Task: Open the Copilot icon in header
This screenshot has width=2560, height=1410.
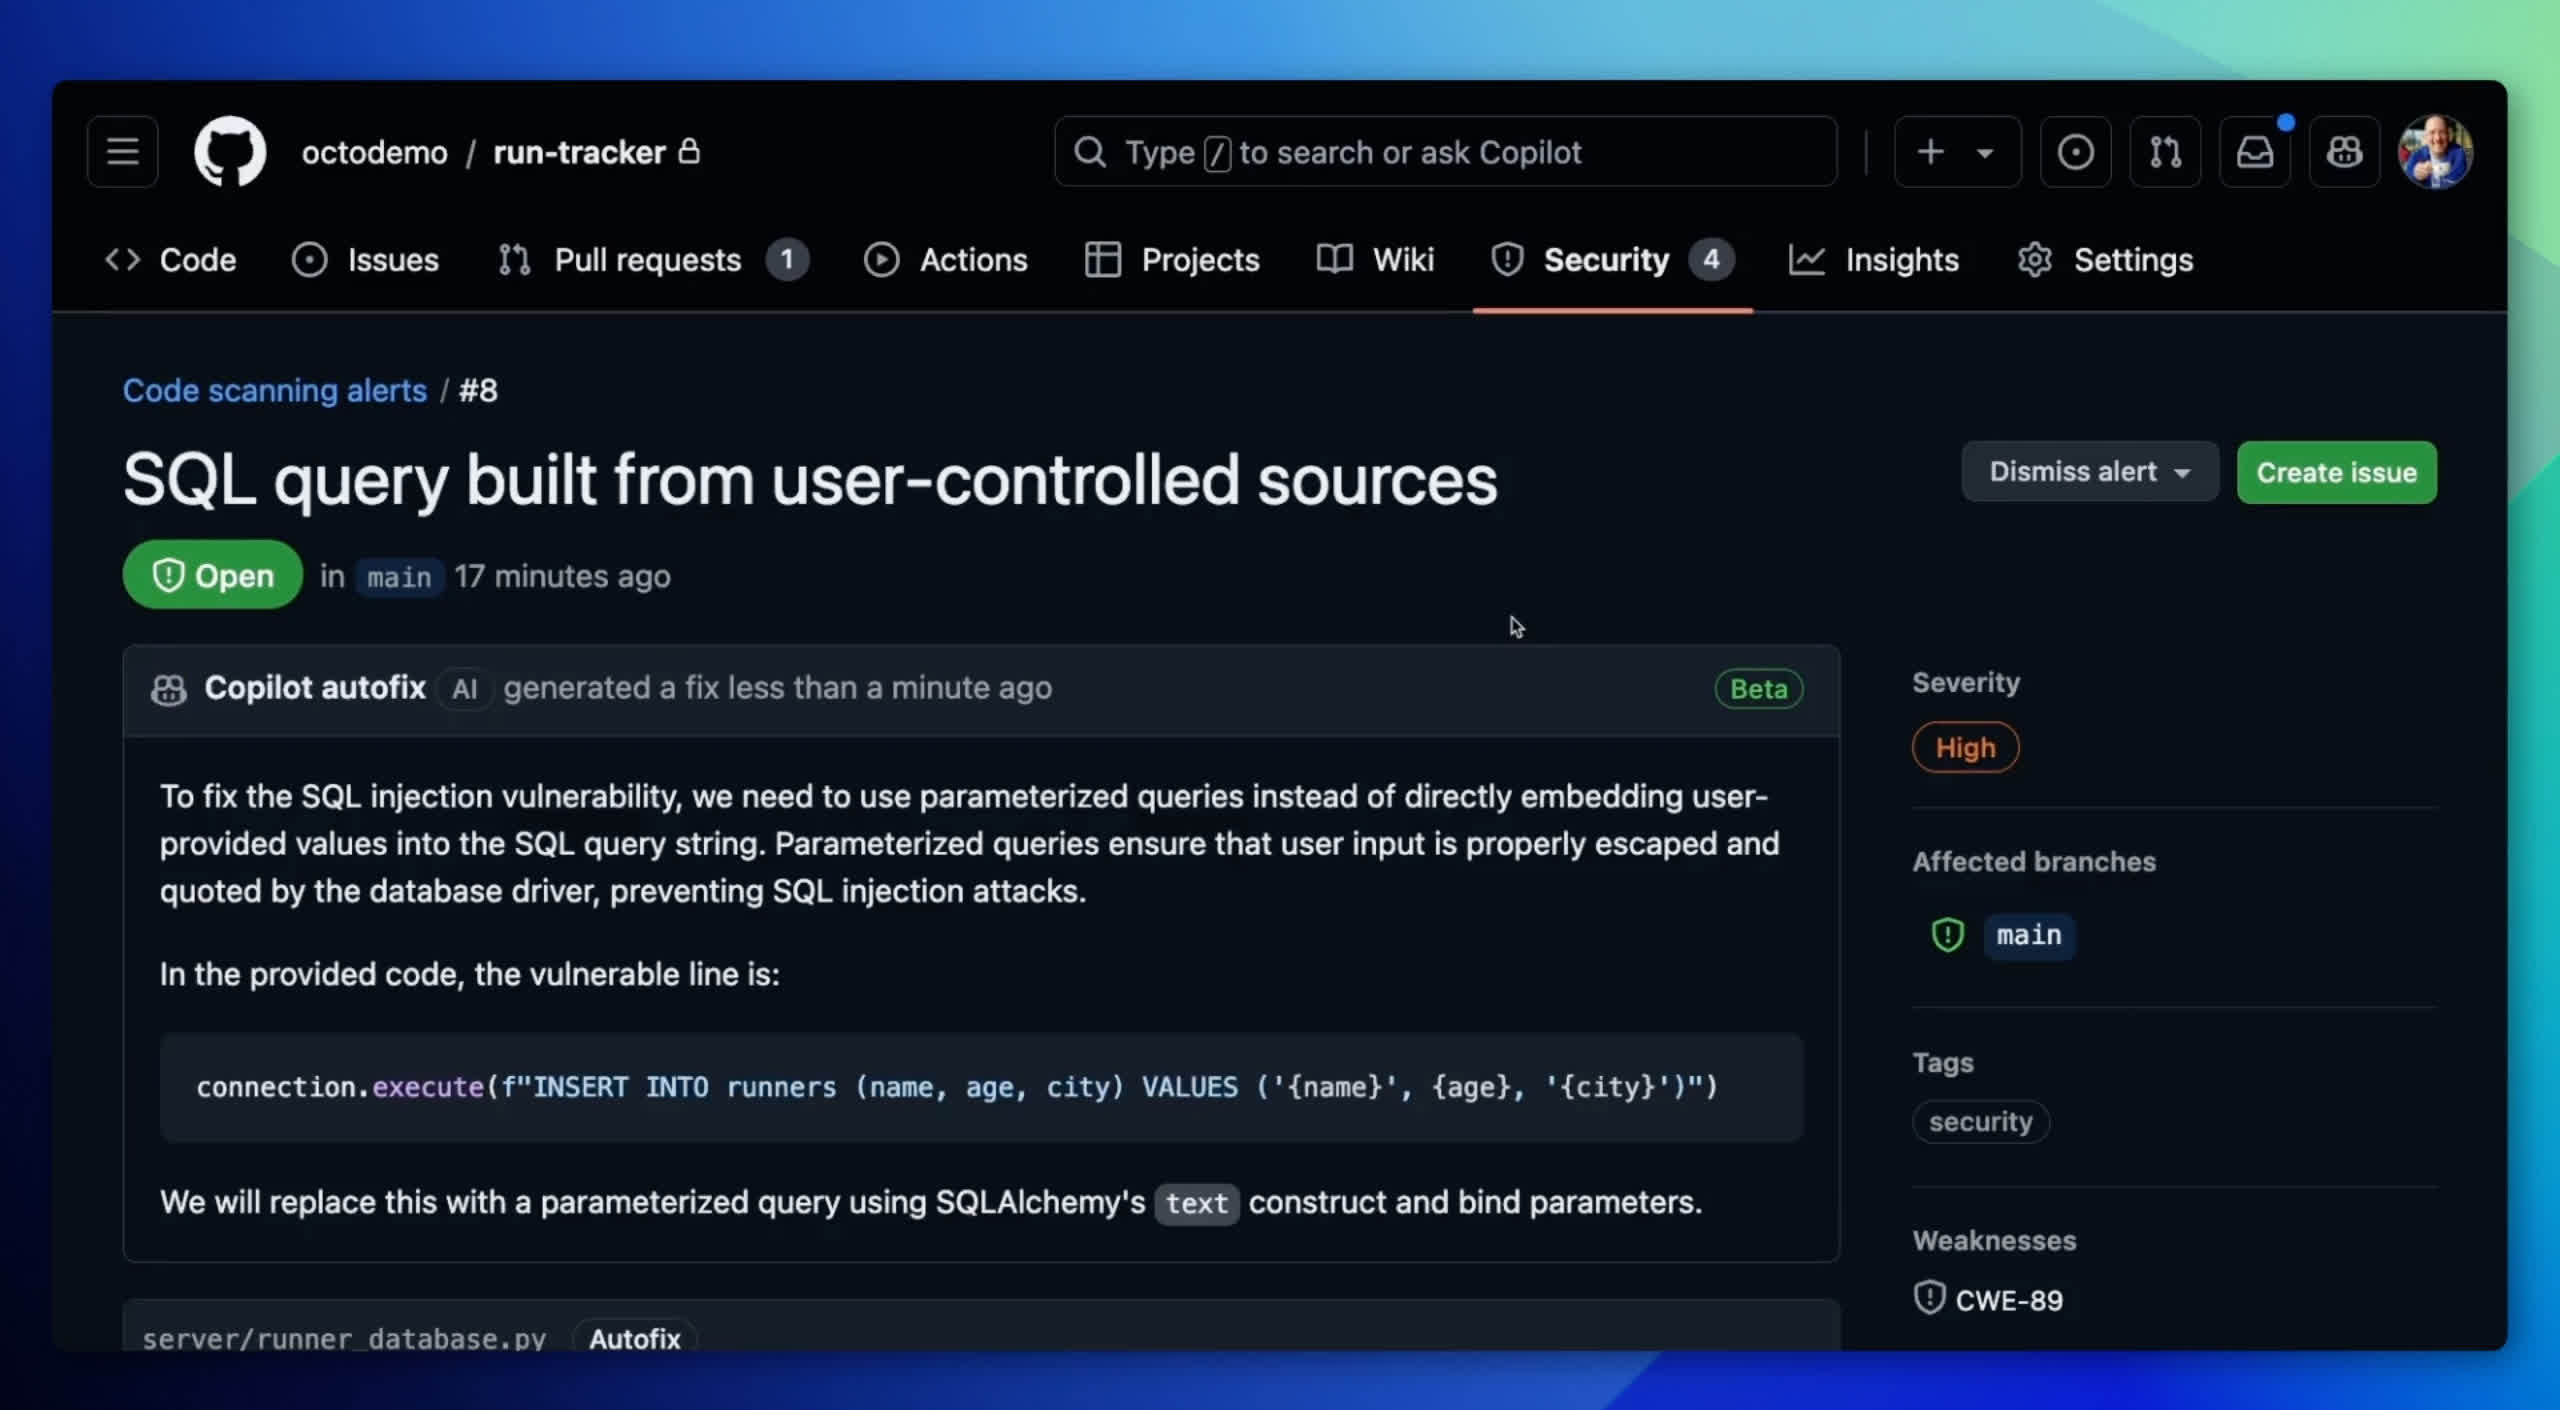Action: coord(2344,152)
